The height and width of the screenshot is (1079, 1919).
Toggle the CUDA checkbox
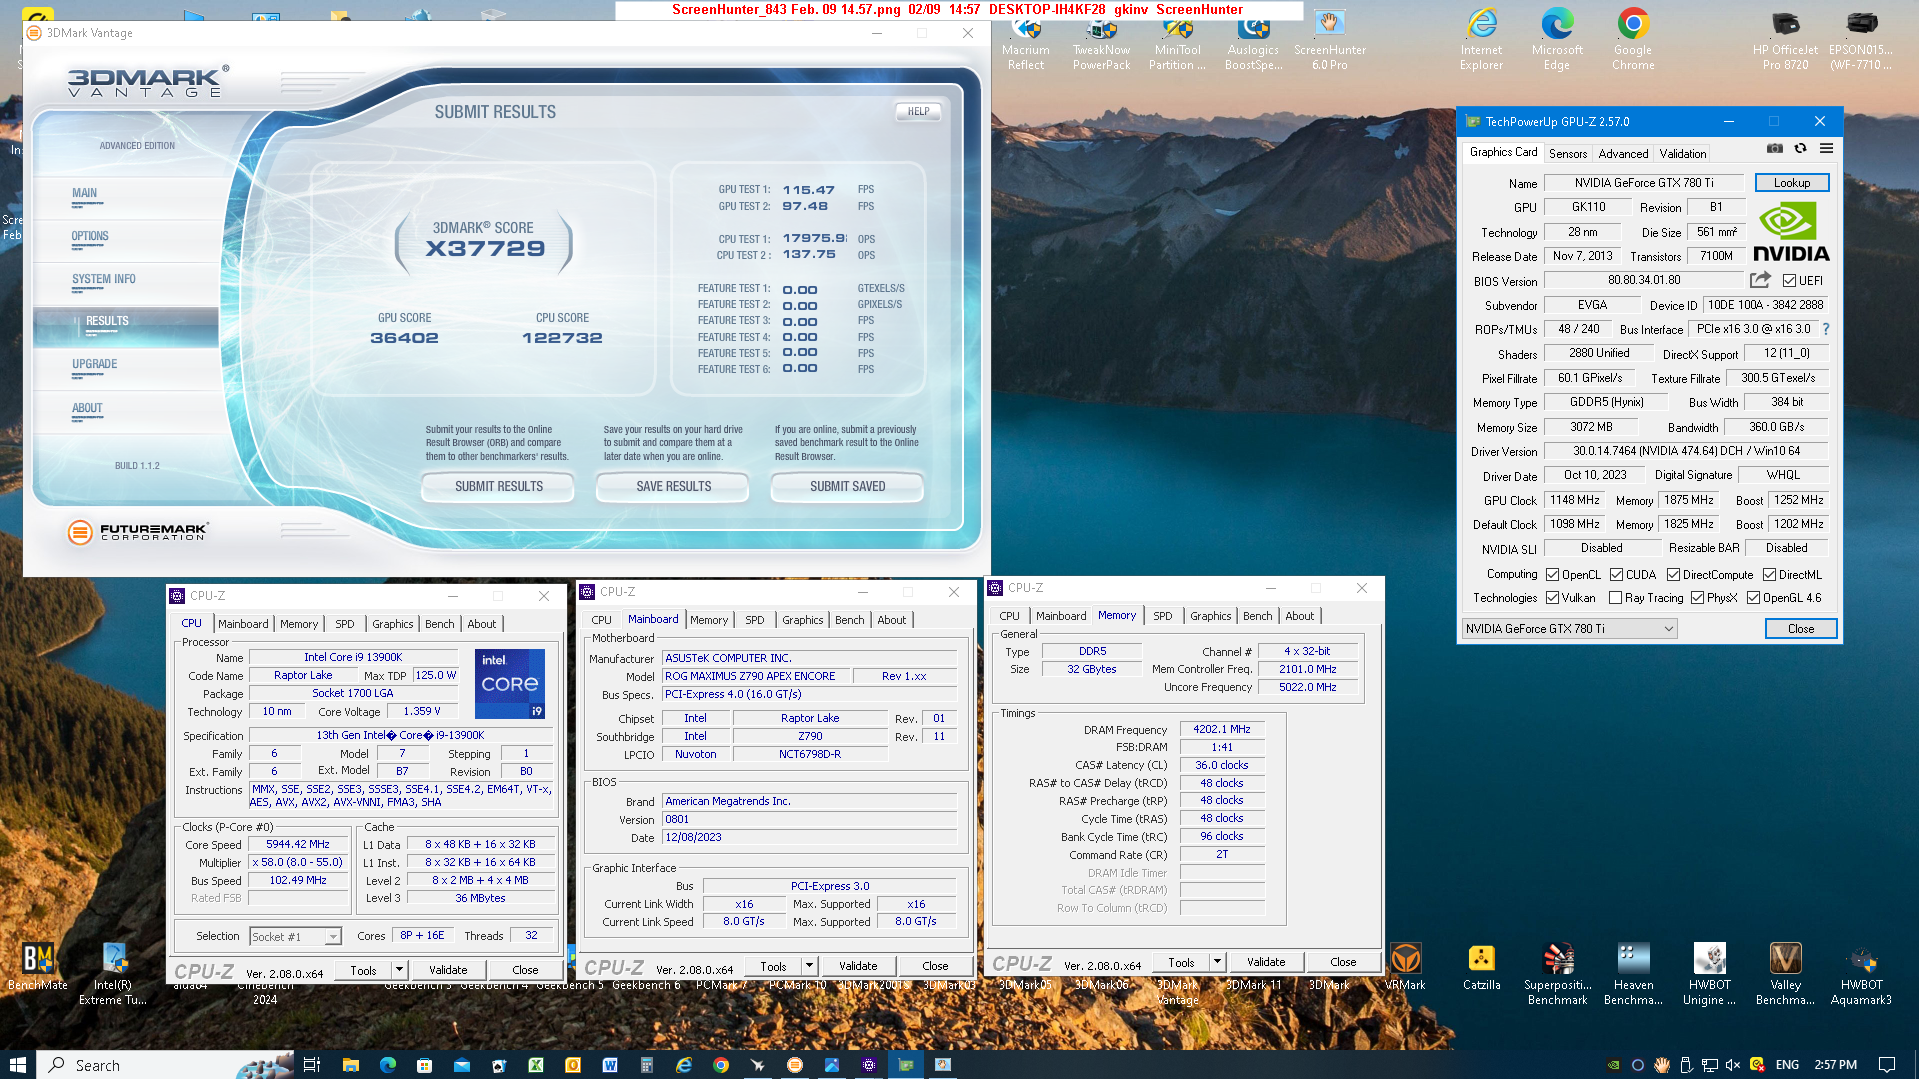click(x=1616, y=575)
